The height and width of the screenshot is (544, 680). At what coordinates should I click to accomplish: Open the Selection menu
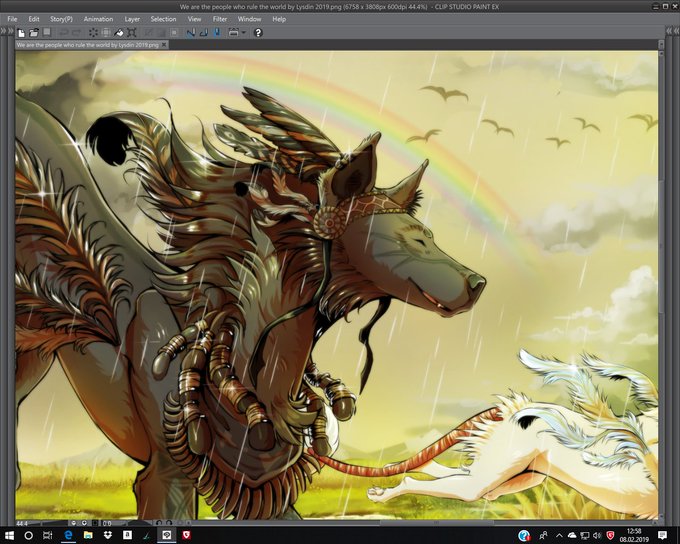pos(163,19)
